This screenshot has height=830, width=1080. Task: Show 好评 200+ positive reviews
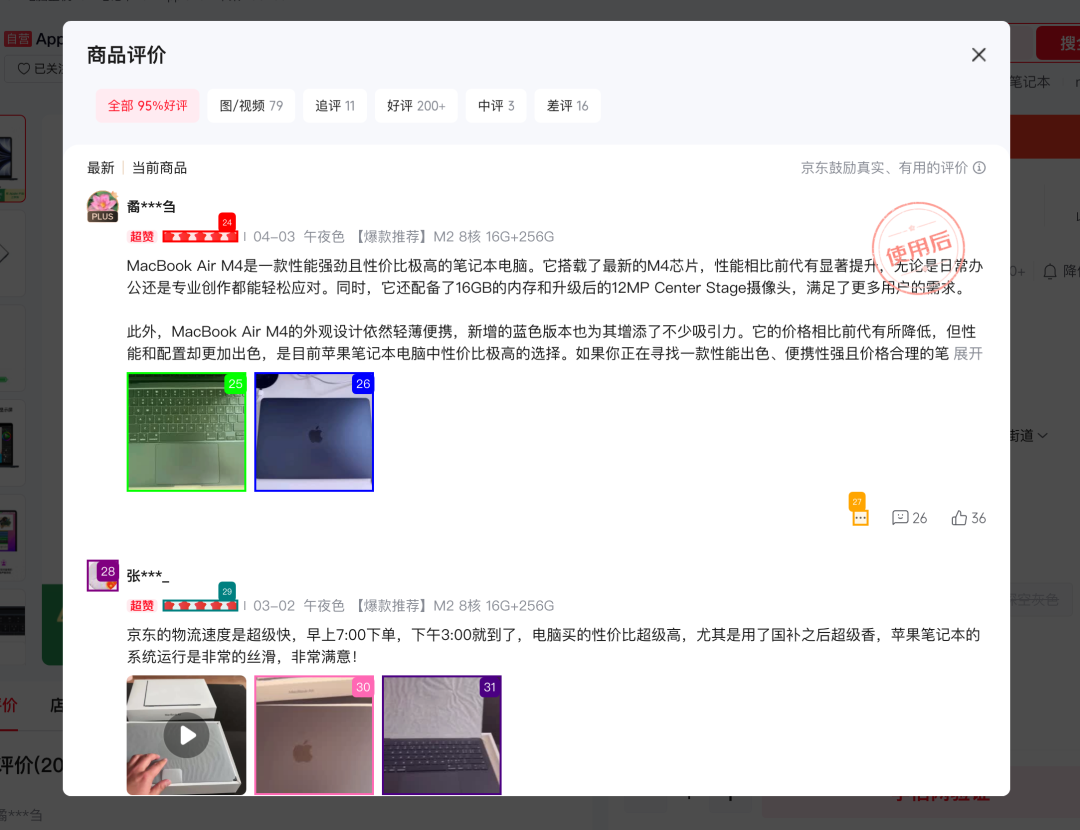tap(416, 105)
